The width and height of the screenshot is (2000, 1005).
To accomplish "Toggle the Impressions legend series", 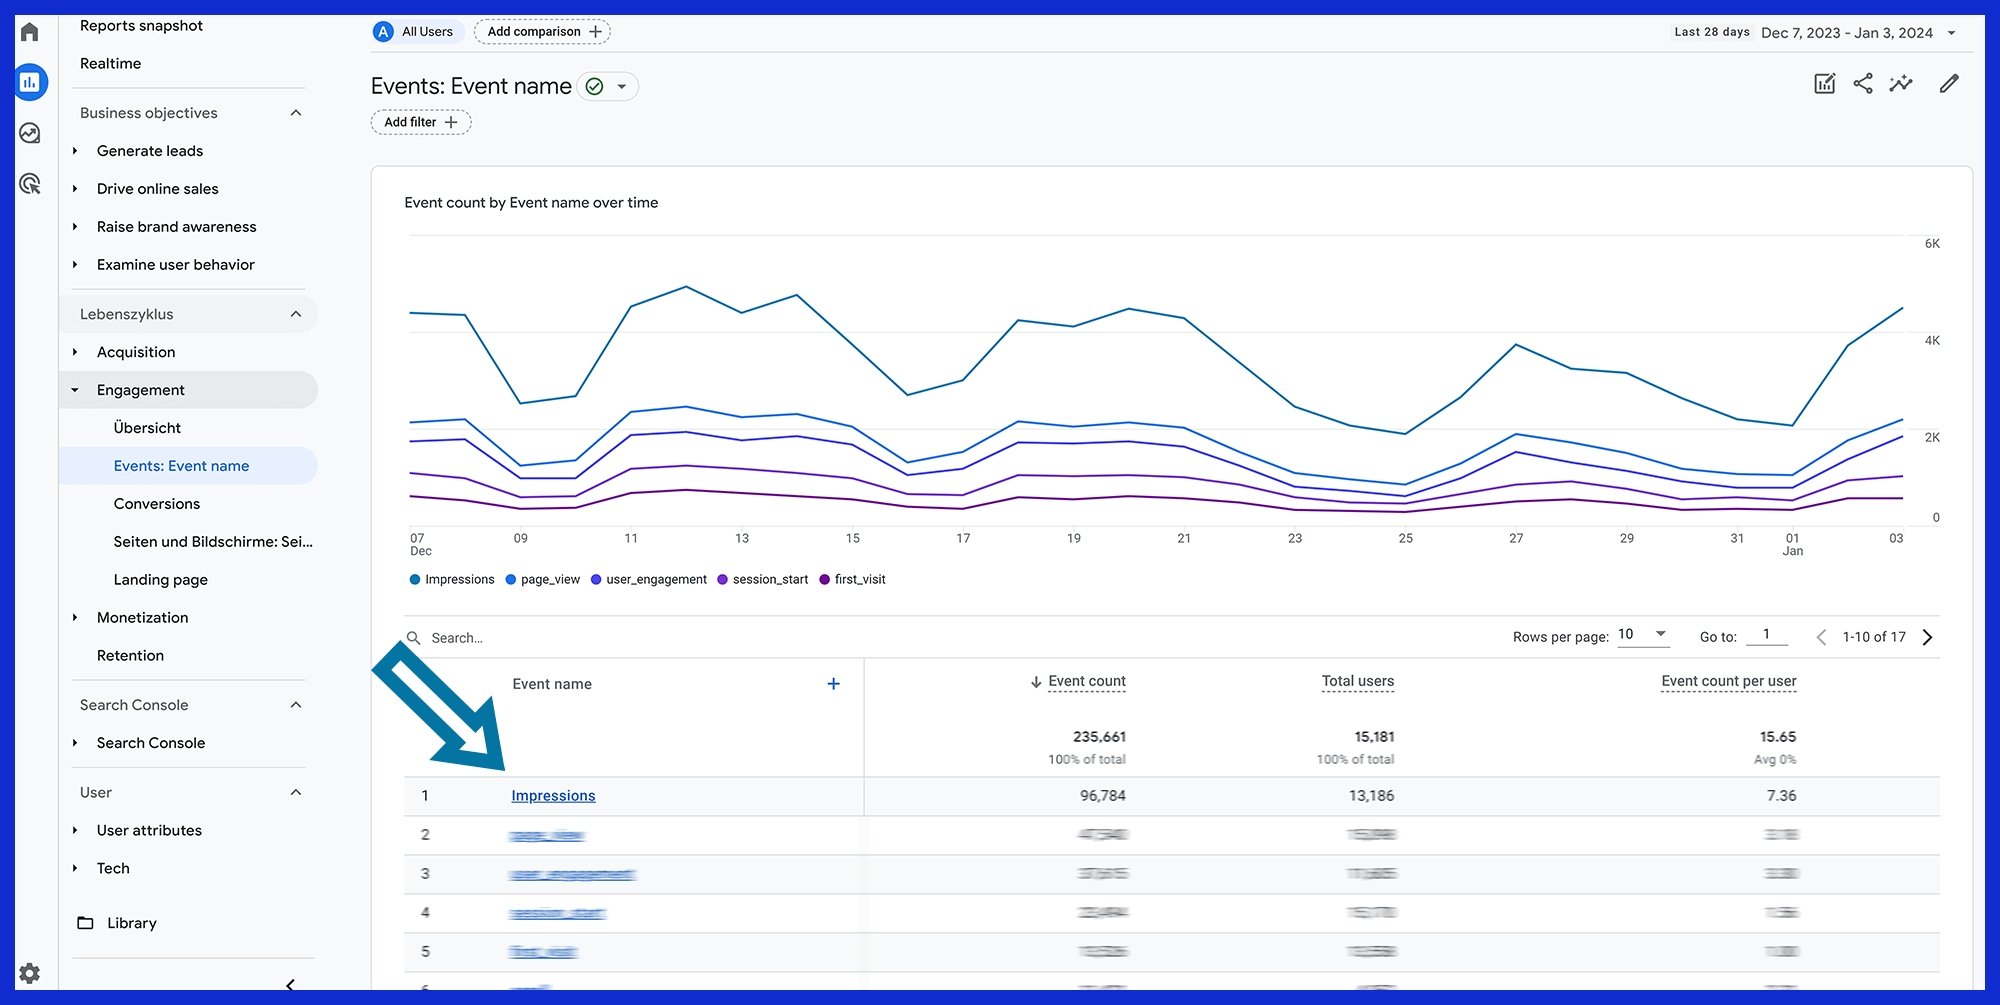I will point(452,580).
